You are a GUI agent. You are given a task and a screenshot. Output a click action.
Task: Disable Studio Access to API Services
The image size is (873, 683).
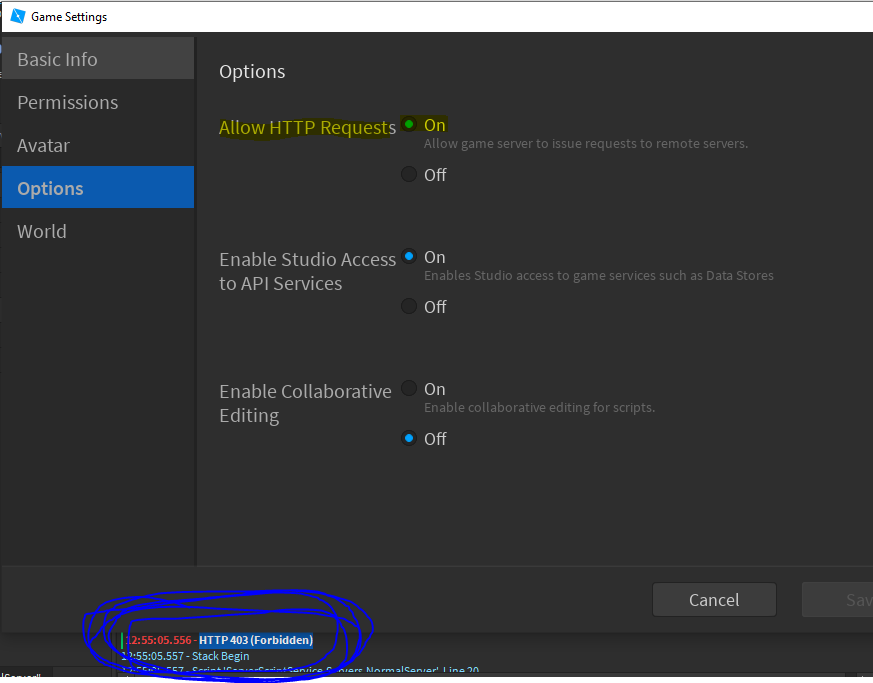pyautogui.click(x=409, y=305)
